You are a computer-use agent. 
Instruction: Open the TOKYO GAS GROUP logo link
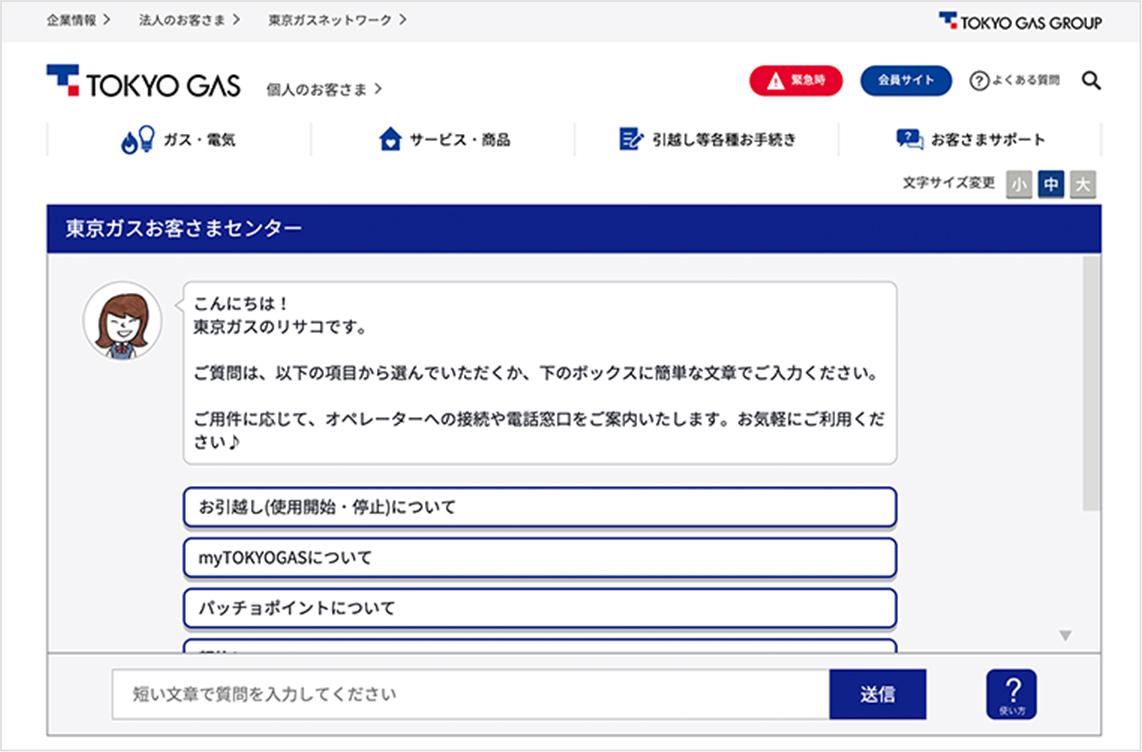[x=1020, y=21]
